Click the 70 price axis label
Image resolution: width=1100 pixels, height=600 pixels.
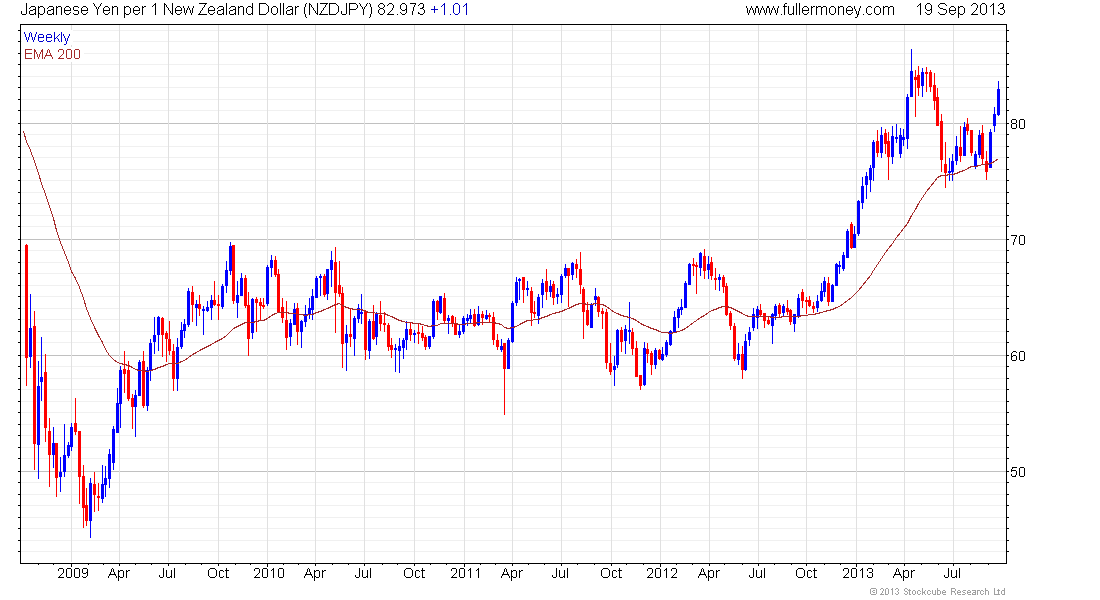(1017, 240)
